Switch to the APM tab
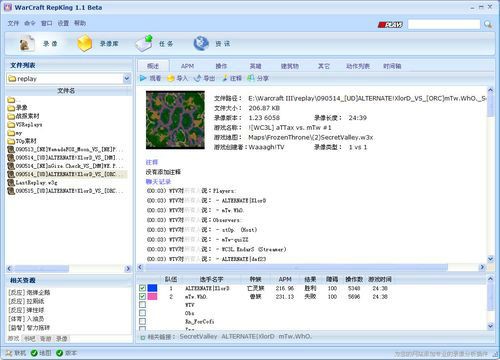500x360 pixels. (x=187, y=66)
